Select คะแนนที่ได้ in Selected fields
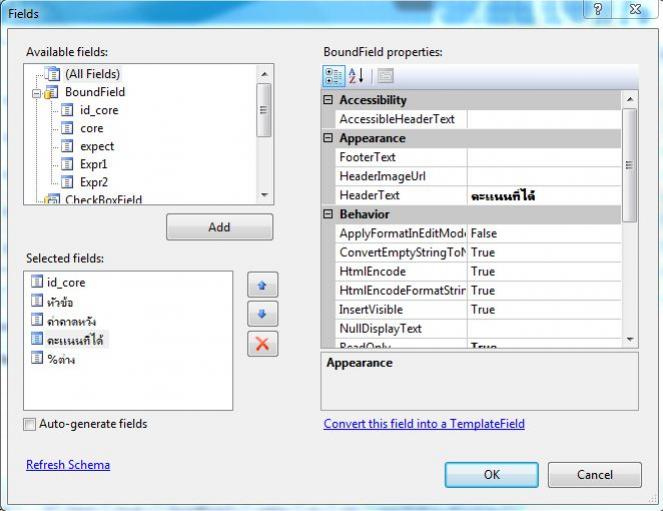The image size is (663, 511). point(75,340)
